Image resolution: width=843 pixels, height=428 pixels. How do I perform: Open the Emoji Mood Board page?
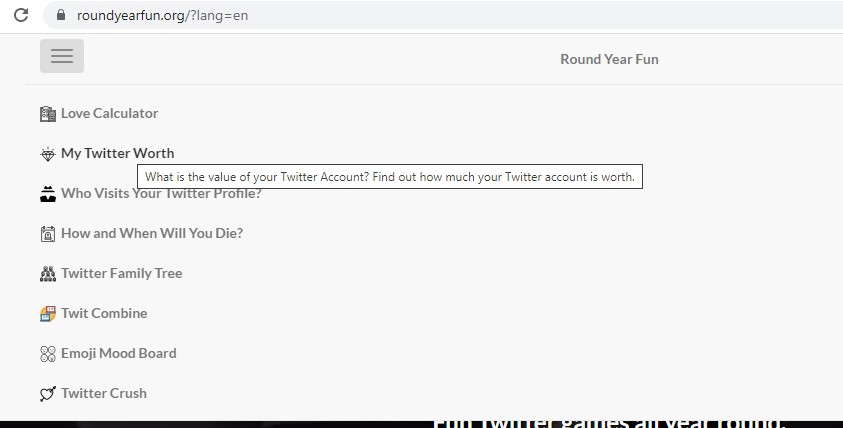pyautogui.click(x=119, y=353)
